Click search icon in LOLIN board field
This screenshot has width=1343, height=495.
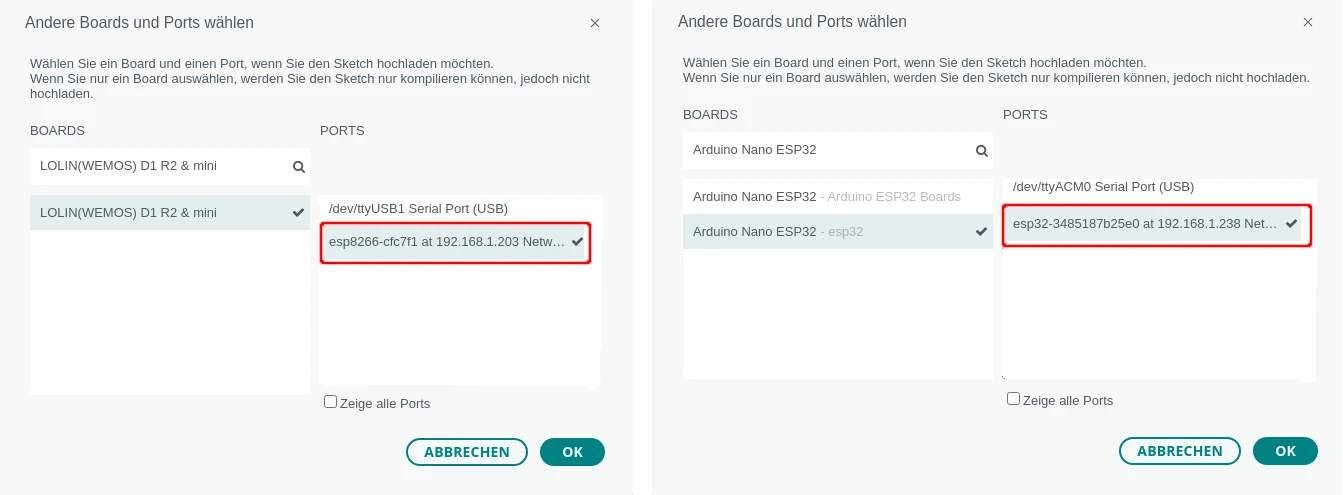click(x=298, y=167)
